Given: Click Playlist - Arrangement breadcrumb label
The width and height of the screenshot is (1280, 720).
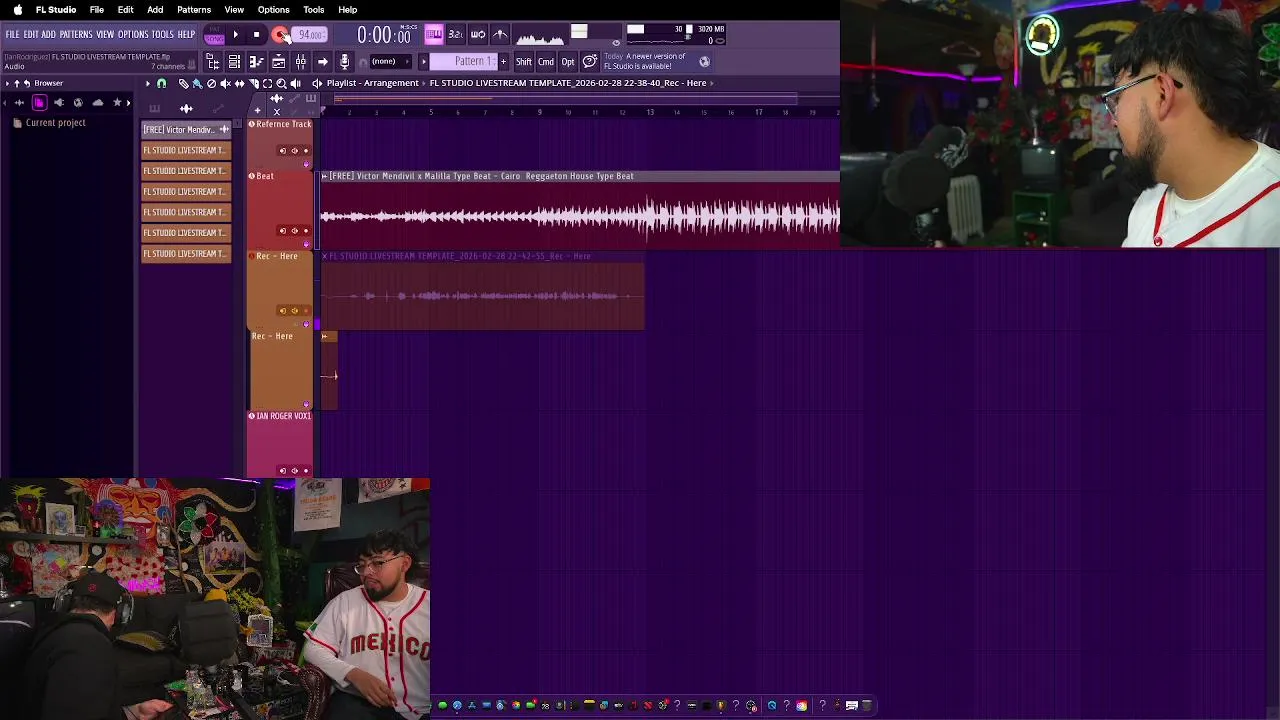Looking at the screenshot, I should (372, 83).
